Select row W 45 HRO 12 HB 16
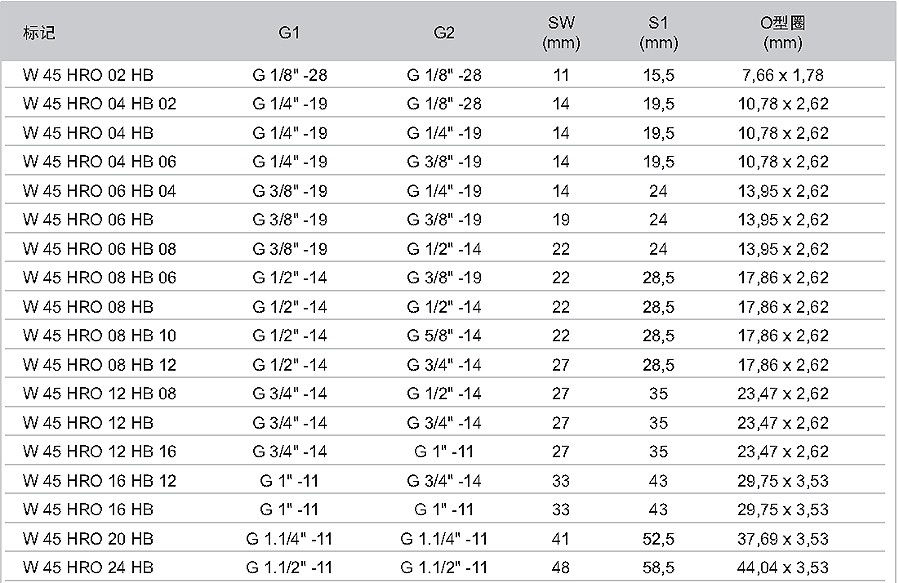Viewport: 899px width, 583px height. coord(445,451)
